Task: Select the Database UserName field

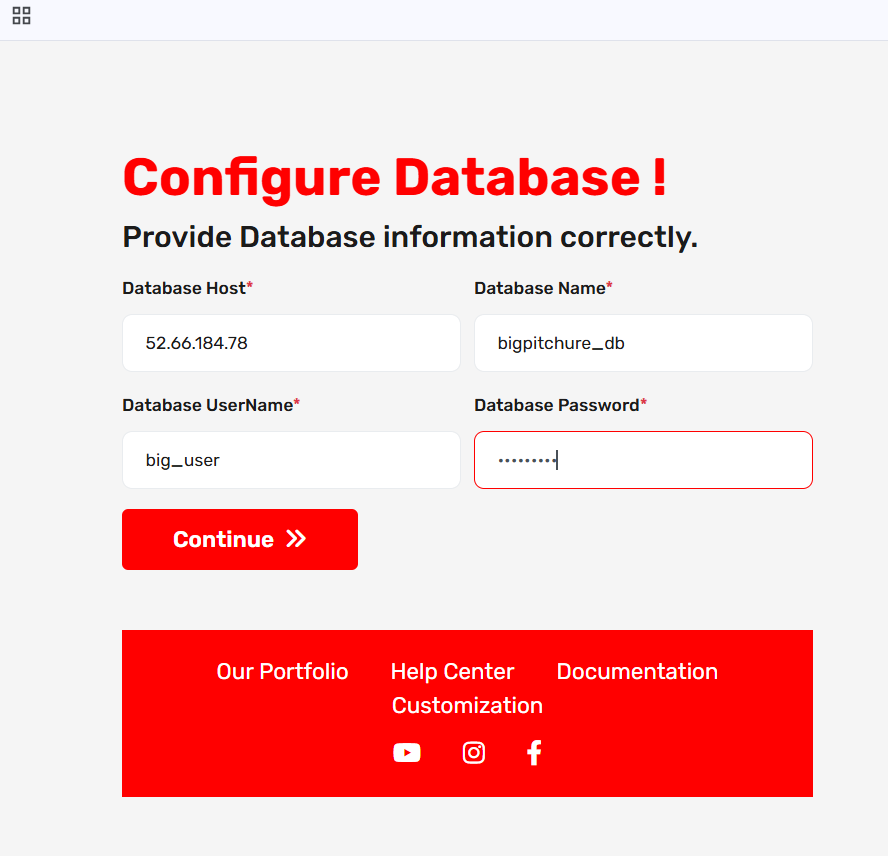Action: (x=291, y=460)
